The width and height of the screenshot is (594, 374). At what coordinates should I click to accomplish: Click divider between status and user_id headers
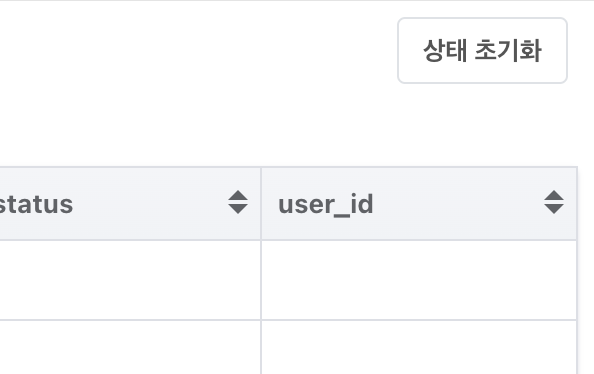pos(261,203)
